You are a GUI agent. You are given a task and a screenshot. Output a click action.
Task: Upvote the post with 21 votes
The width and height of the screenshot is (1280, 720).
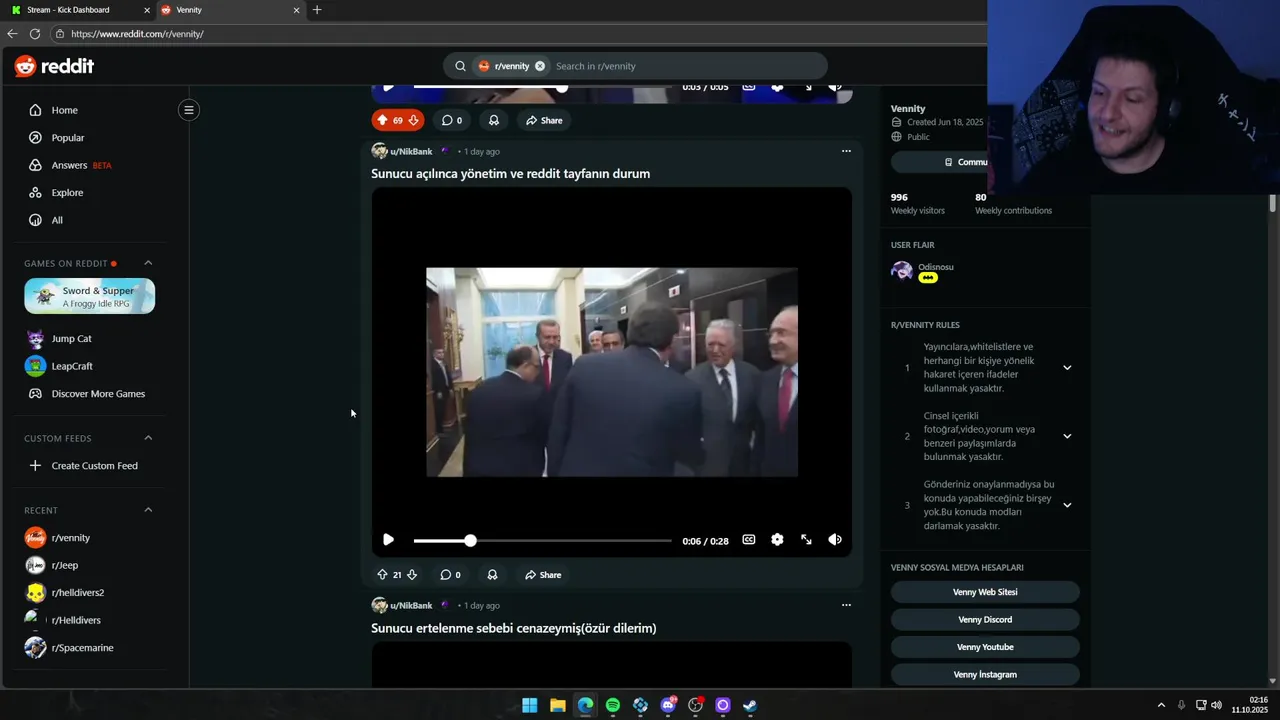coord(382,575)
